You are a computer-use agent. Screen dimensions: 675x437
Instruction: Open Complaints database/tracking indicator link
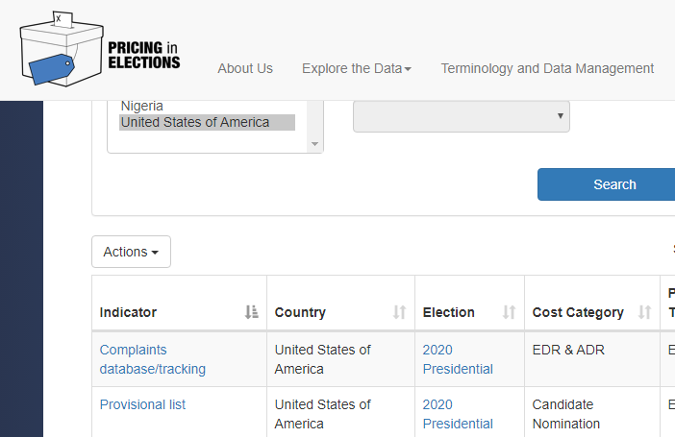(152, 359)
